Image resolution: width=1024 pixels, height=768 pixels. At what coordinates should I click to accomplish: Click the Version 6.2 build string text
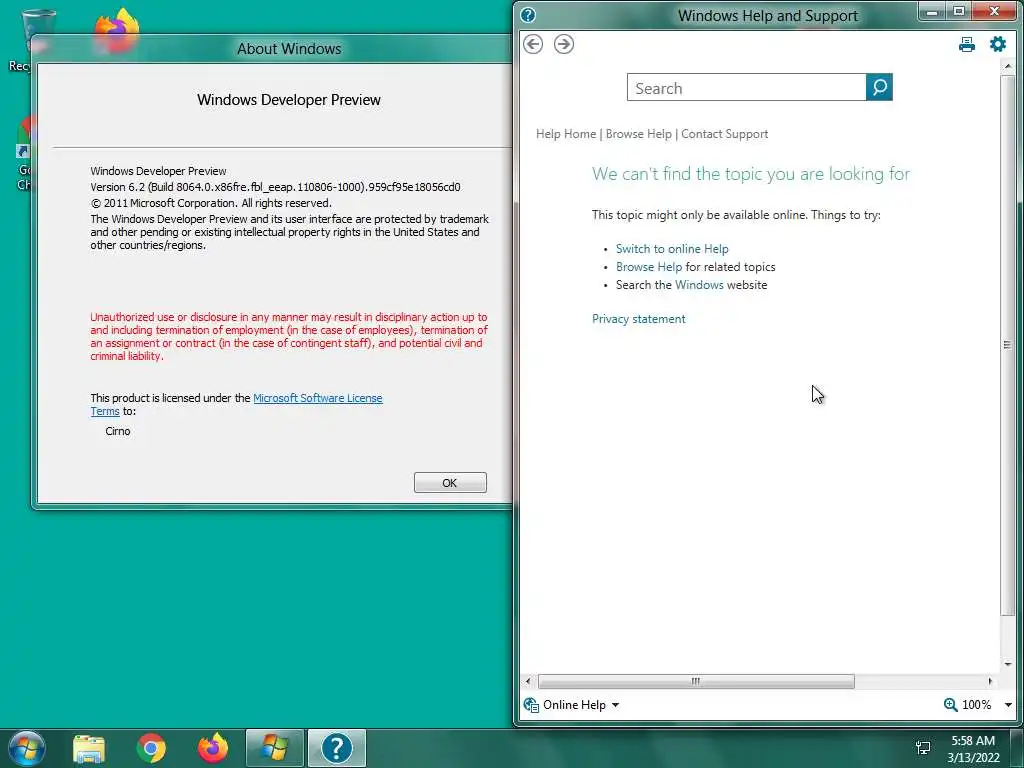[x=275, y=187]
